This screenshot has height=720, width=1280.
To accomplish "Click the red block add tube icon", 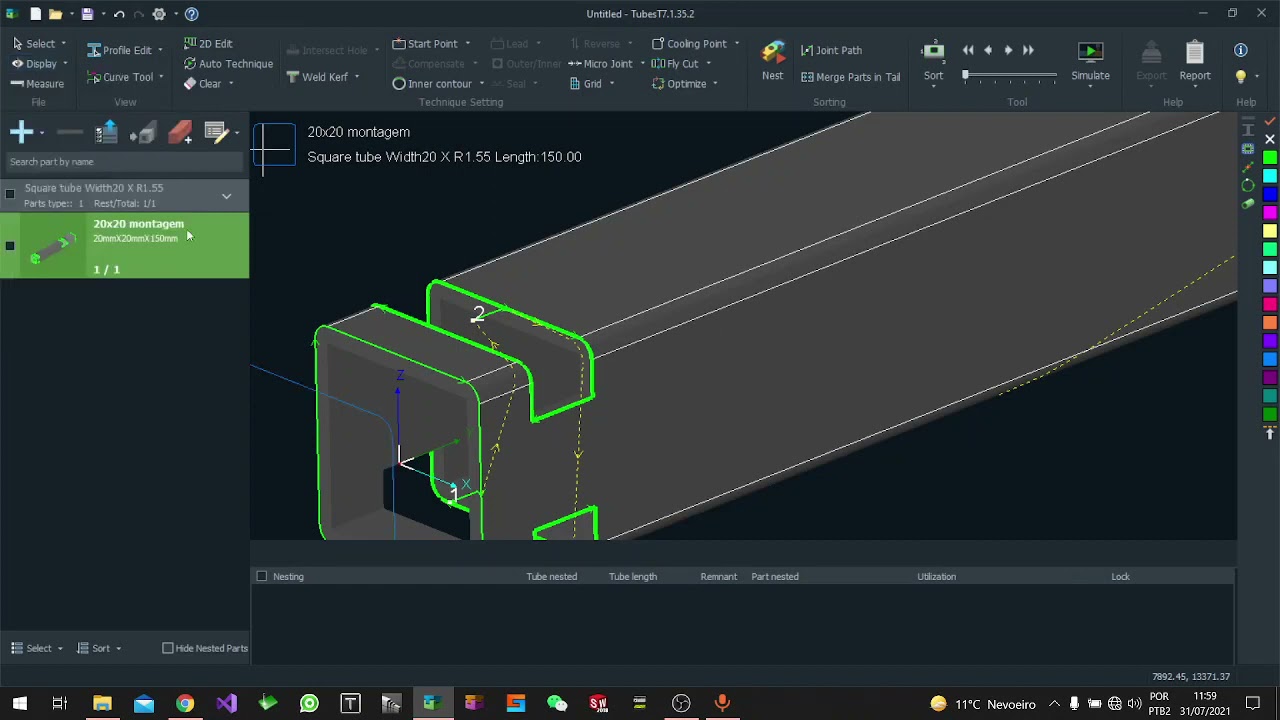I will (180, 132).
